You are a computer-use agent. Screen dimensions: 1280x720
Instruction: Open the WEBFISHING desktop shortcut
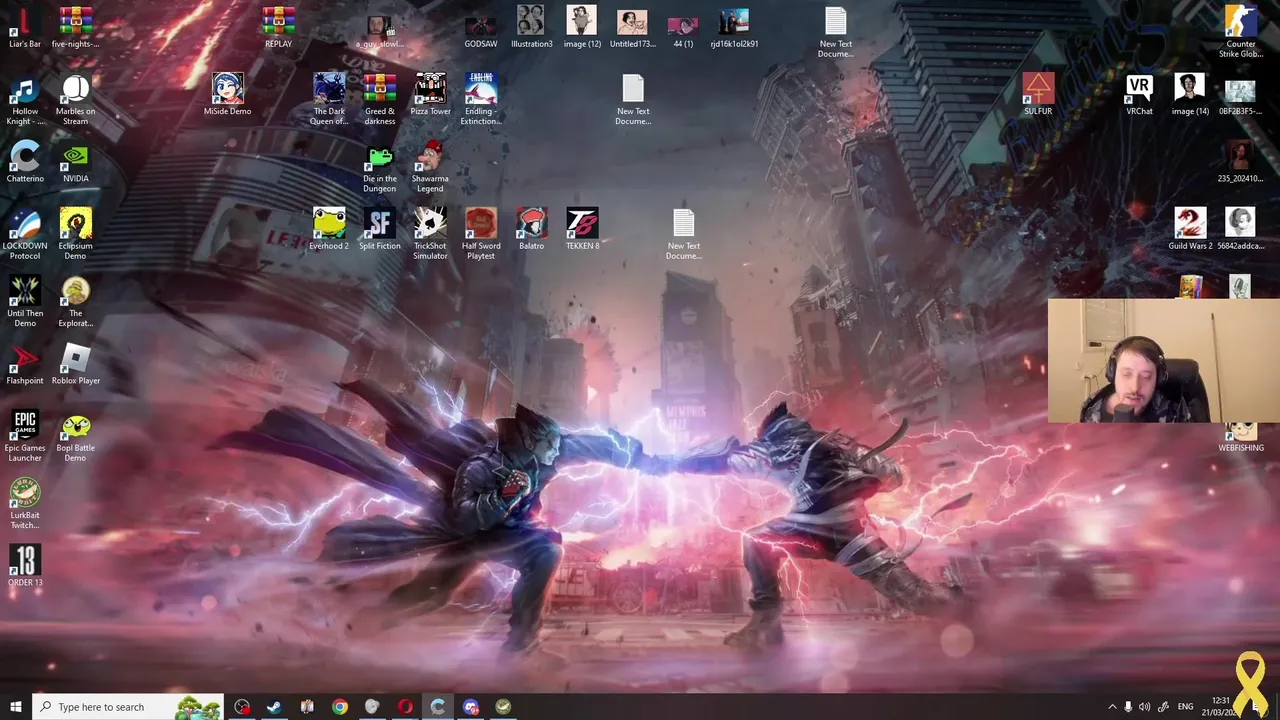[1241, 437]
